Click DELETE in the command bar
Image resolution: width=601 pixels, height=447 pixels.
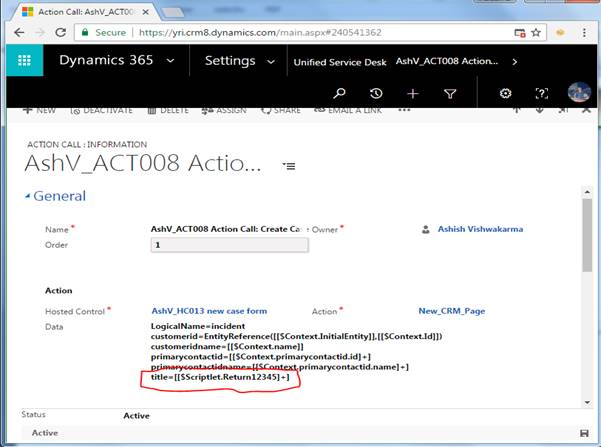(168, 110)
